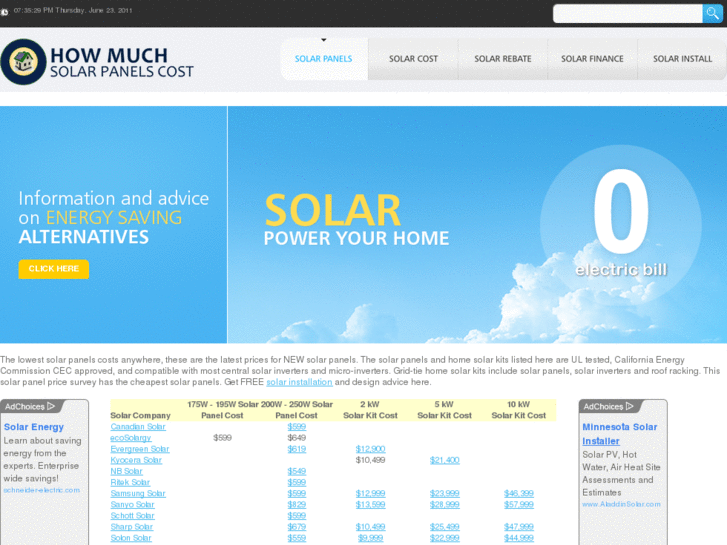Open the NB Solar link
This screenshot has width=727, height=545.
tap(126, 471)
